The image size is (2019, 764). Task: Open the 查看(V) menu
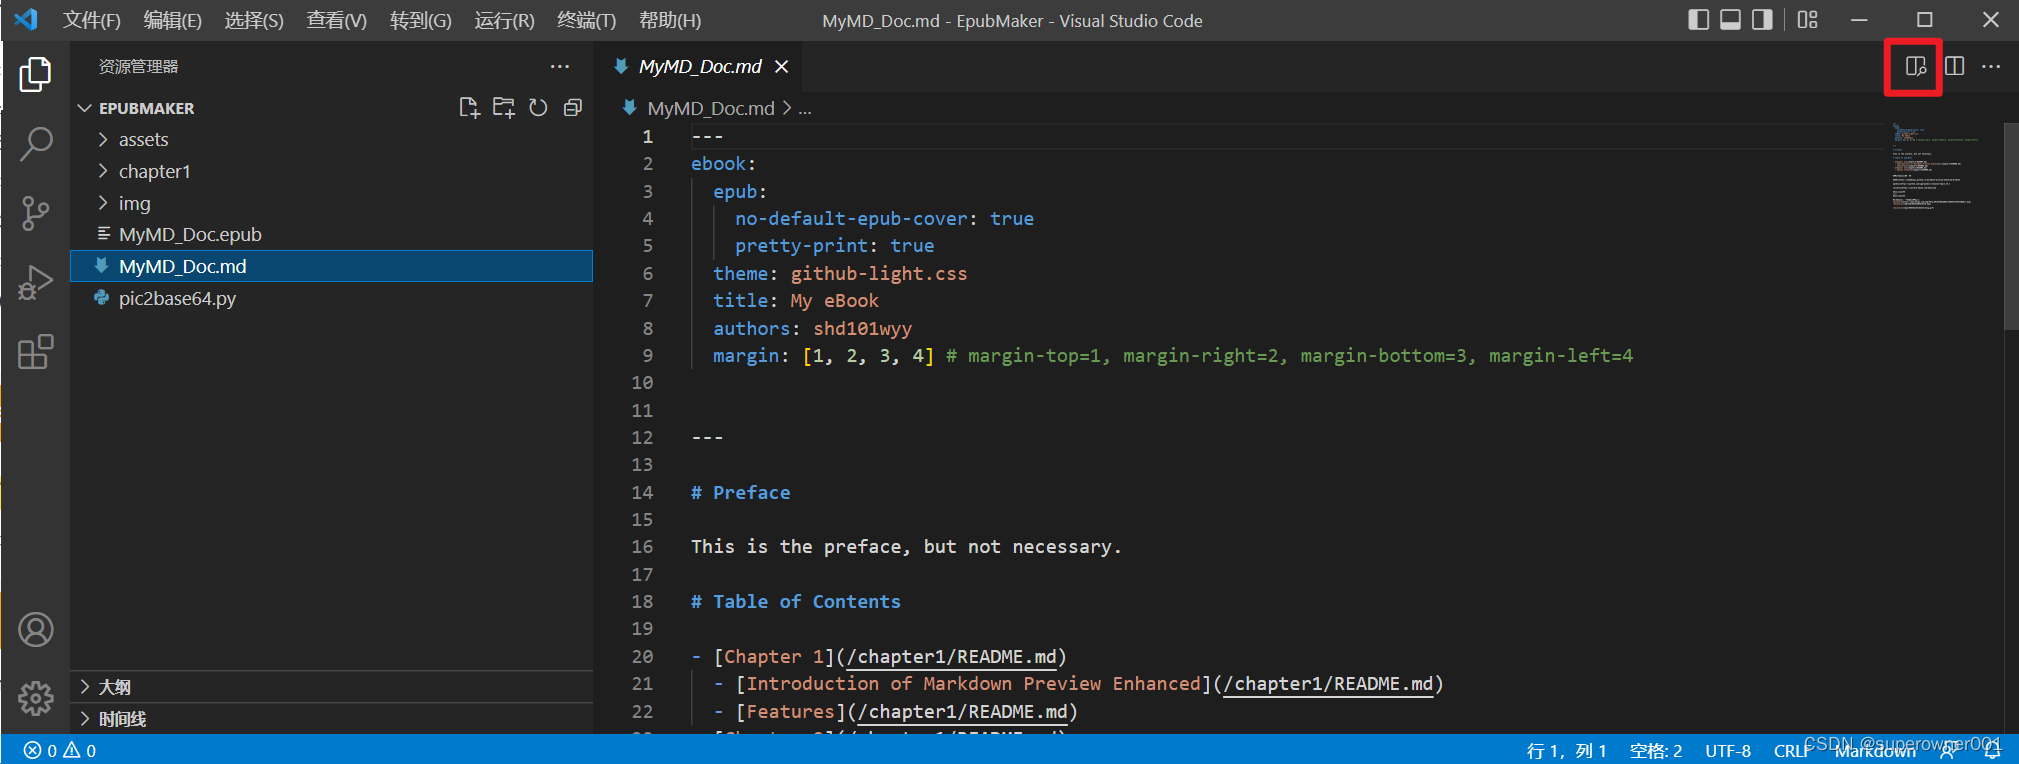point(336,20)
